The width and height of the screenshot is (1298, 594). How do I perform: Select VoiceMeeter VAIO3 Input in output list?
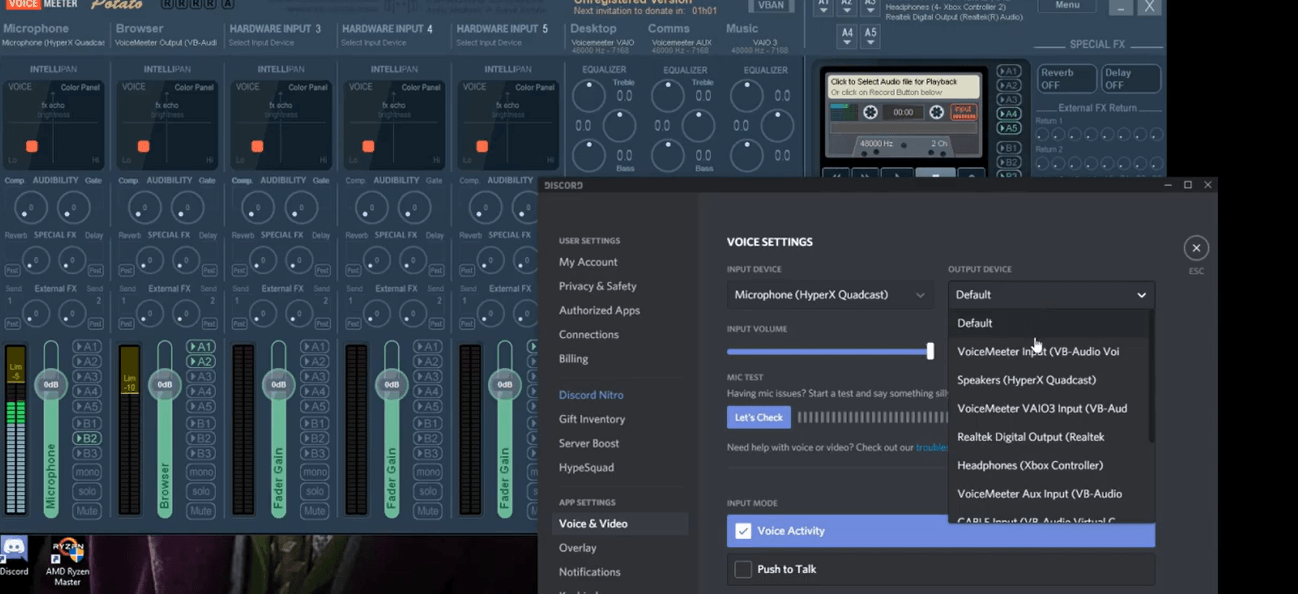(1048, 408)
